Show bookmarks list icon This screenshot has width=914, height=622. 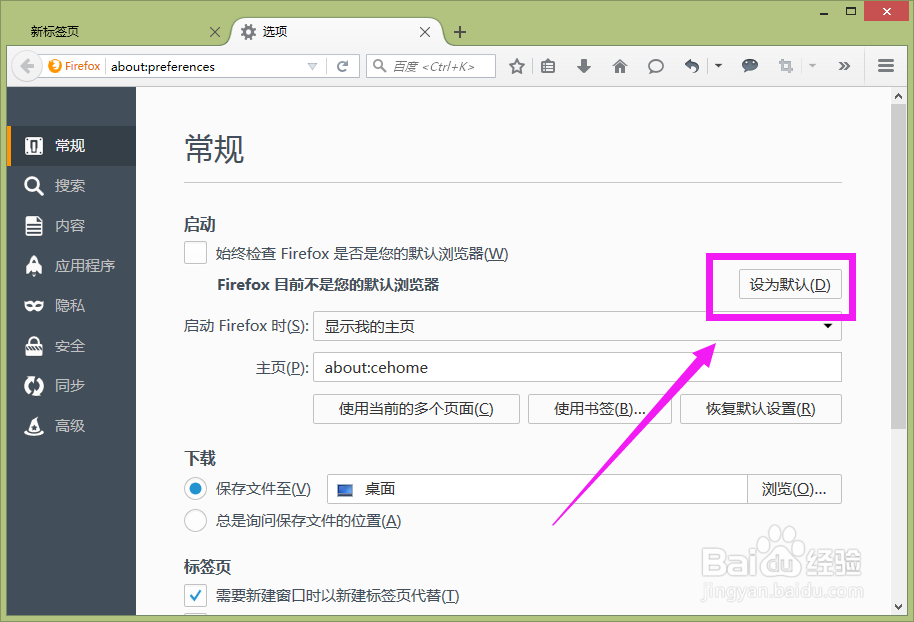(548, 66)
